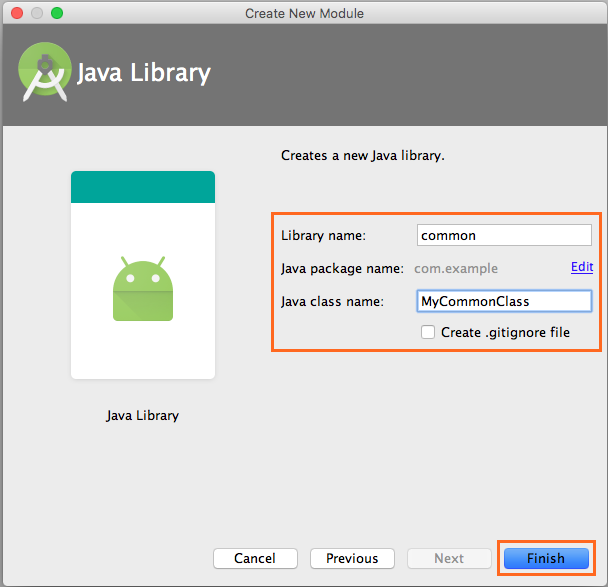Click the 'Java Library' header title

pos(143,73)
